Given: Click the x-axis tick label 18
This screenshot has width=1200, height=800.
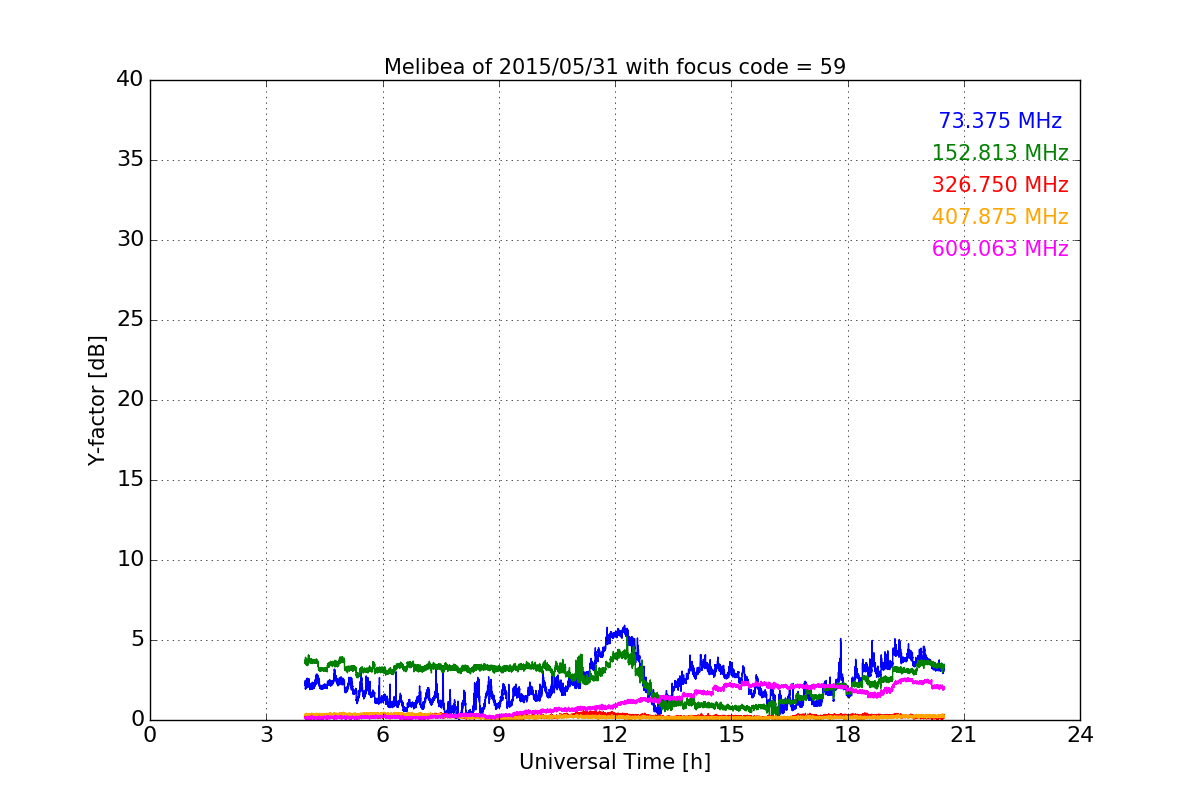Looking at the screenshot, I should 848,735.
